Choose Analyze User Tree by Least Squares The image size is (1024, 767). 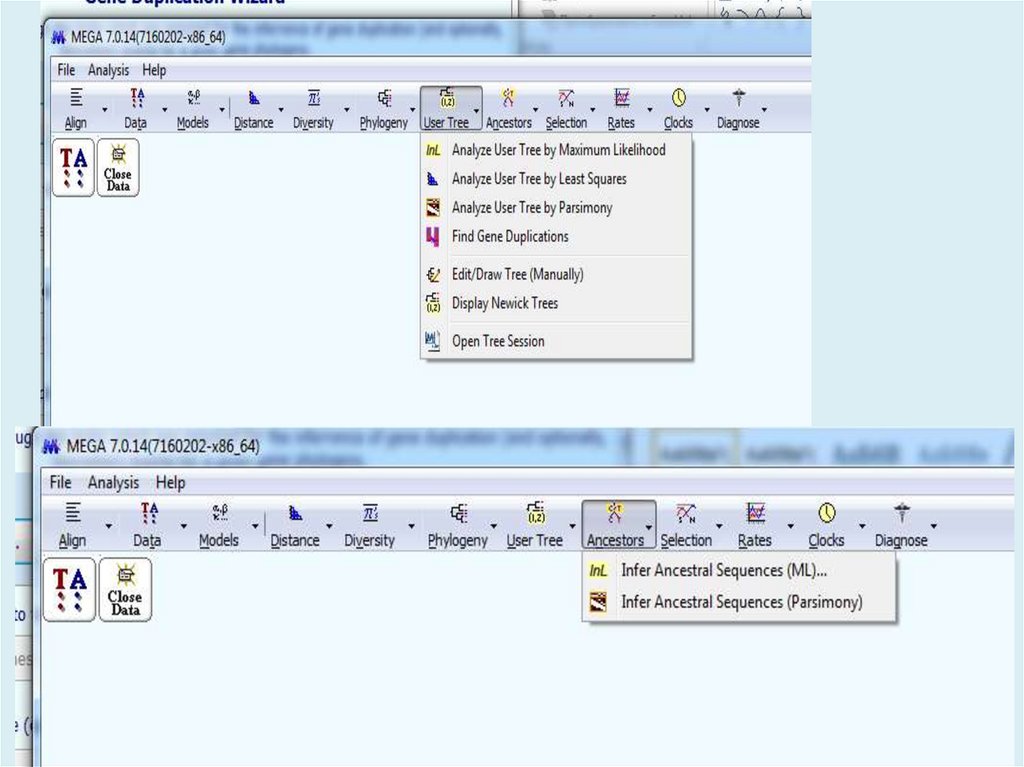point(556,179)
